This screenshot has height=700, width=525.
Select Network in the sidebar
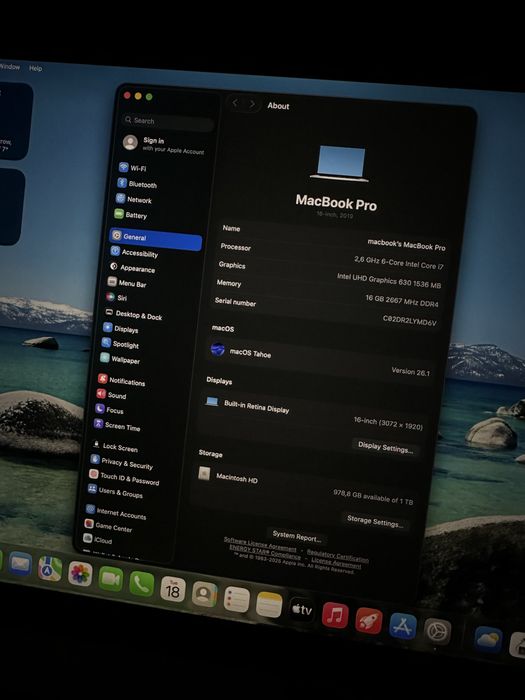[x=134, y=200]
